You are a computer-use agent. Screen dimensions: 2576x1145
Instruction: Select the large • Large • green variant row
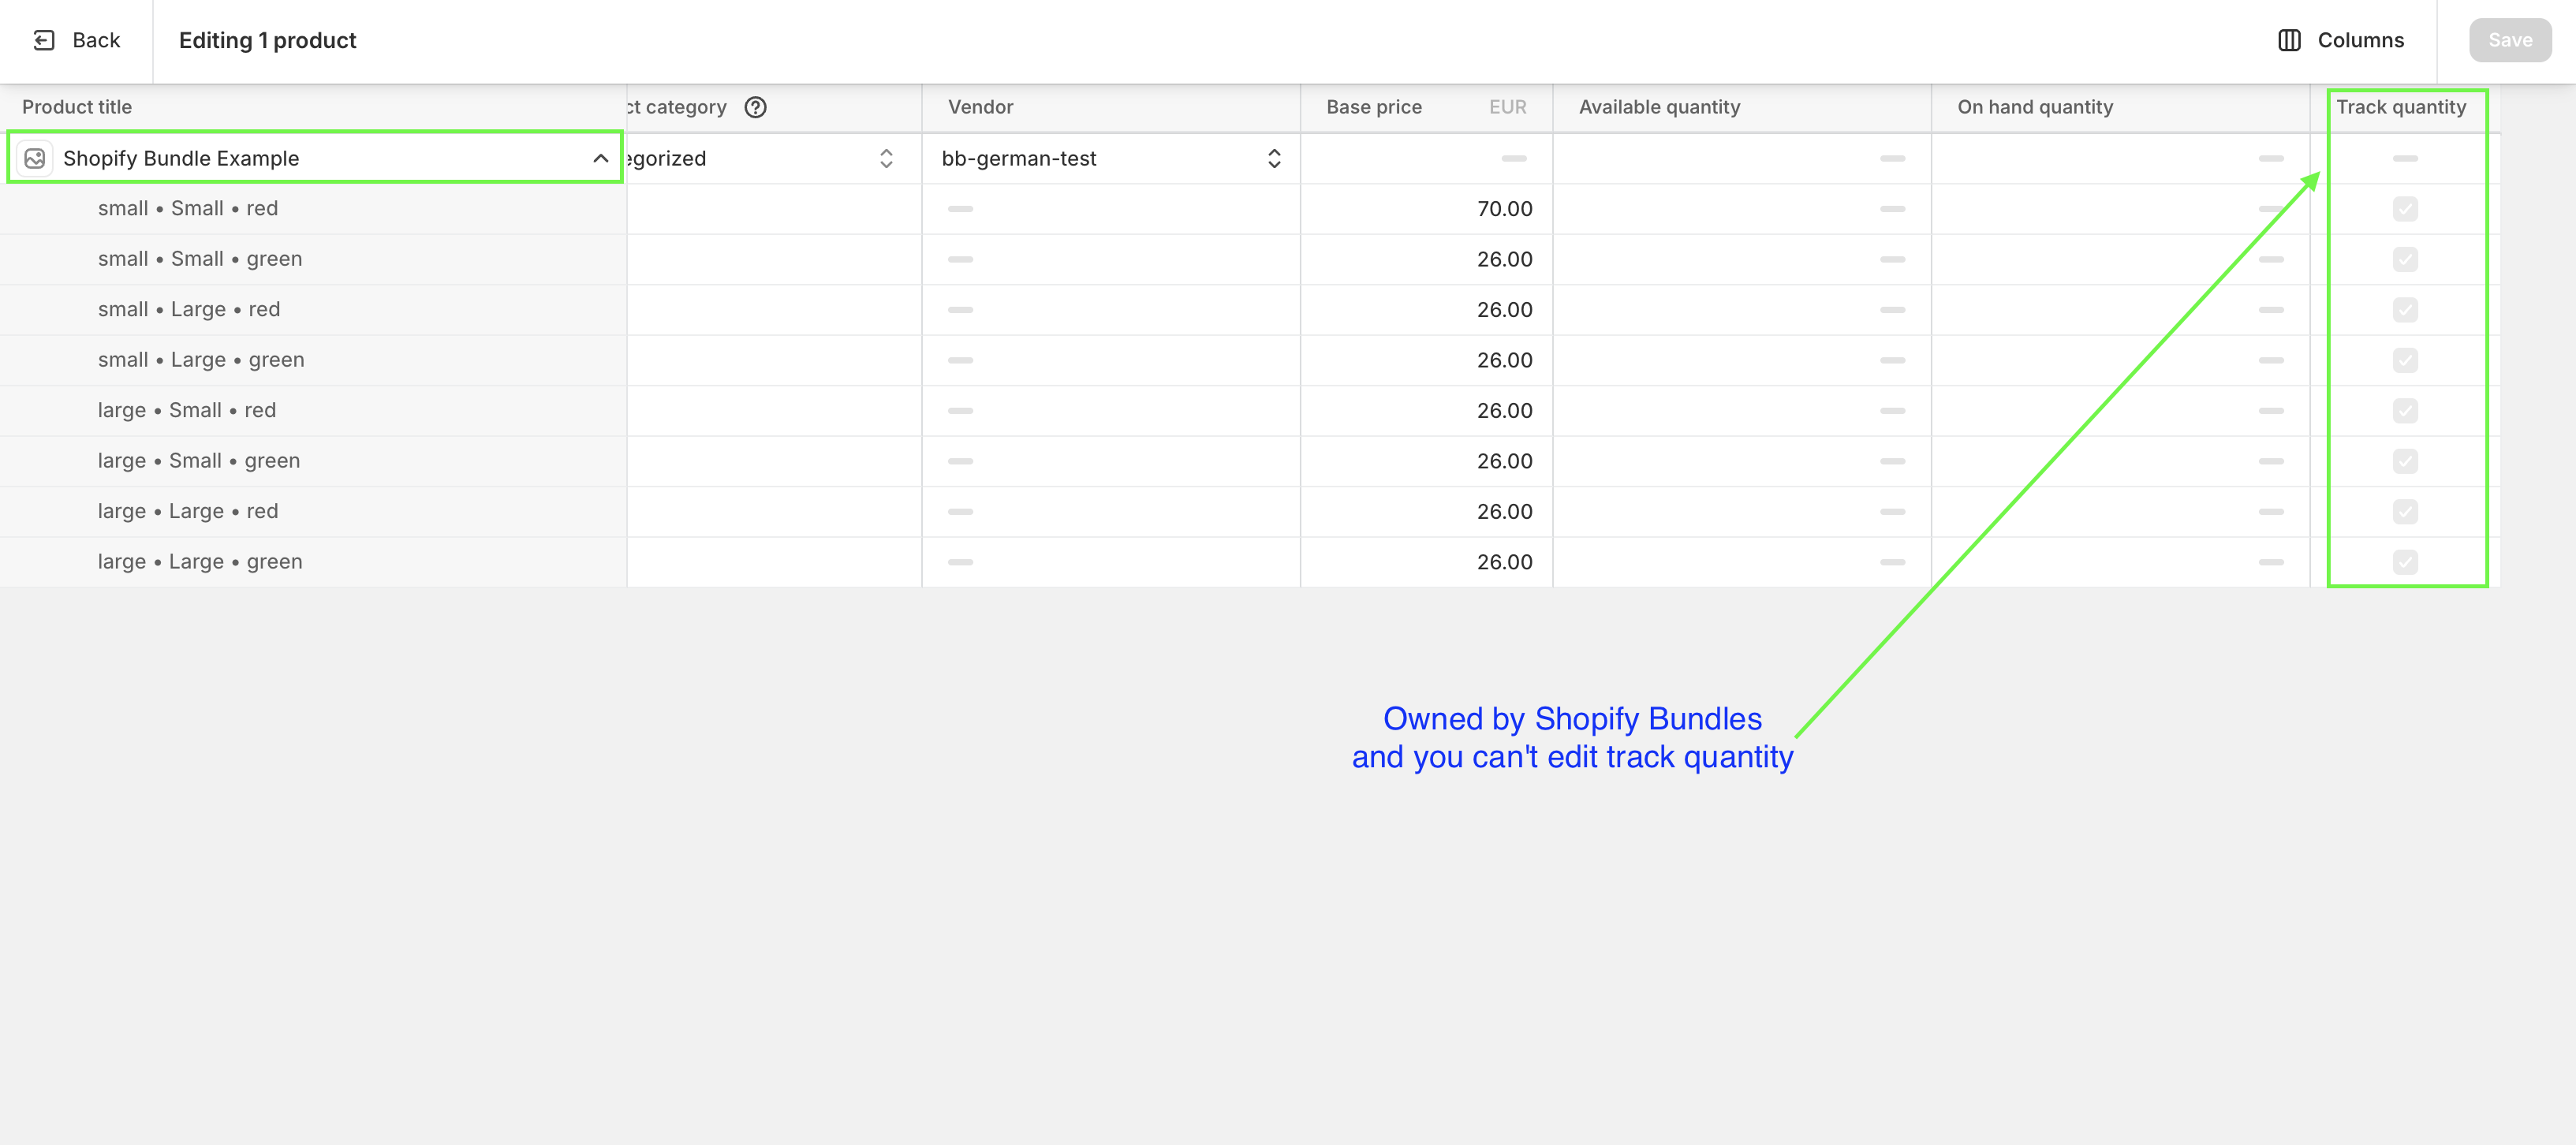pos(313,562)
